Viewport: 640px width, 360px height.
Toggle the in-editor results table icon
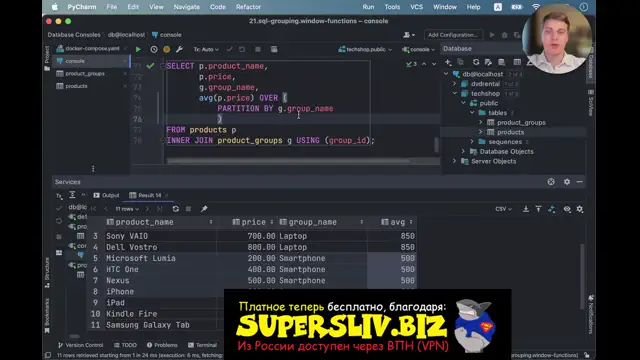point(274,49)
